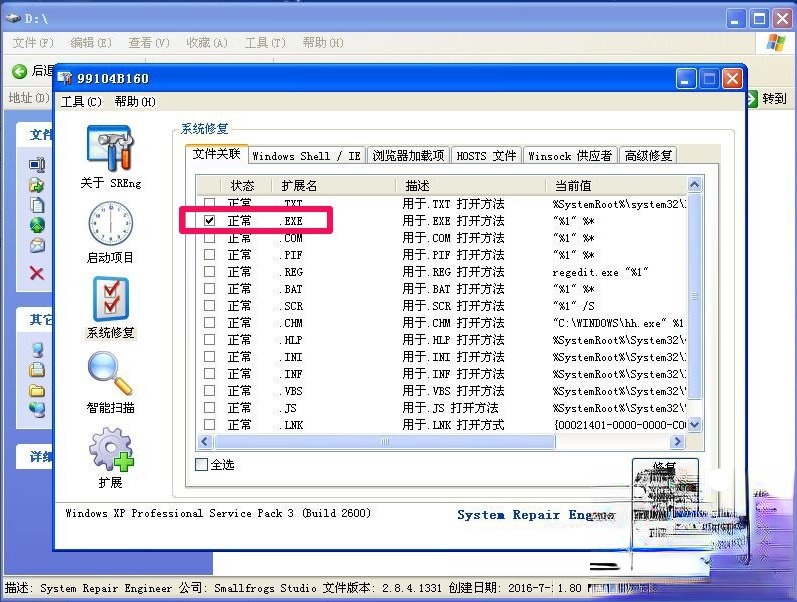797x602 pixels.
Task: Click the copy file icon in the Explorer sidebar
Action: point(37,205)
